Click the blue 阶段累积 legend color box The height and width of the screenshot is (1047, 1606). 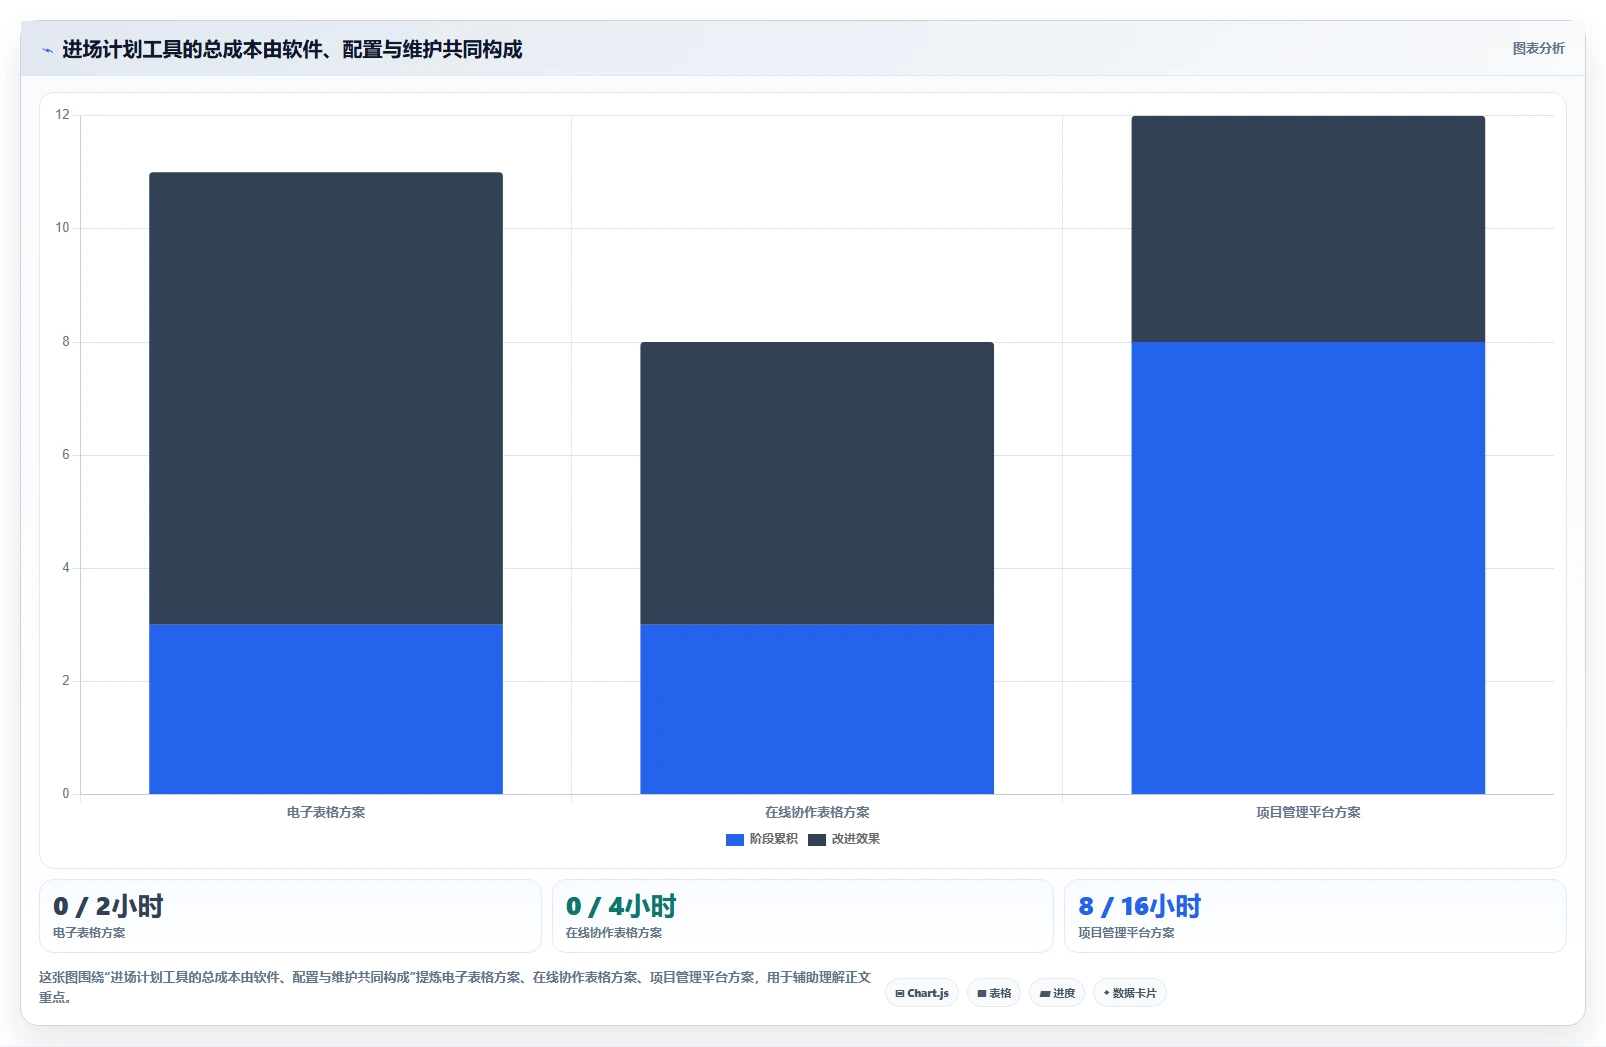pos(735,840)
